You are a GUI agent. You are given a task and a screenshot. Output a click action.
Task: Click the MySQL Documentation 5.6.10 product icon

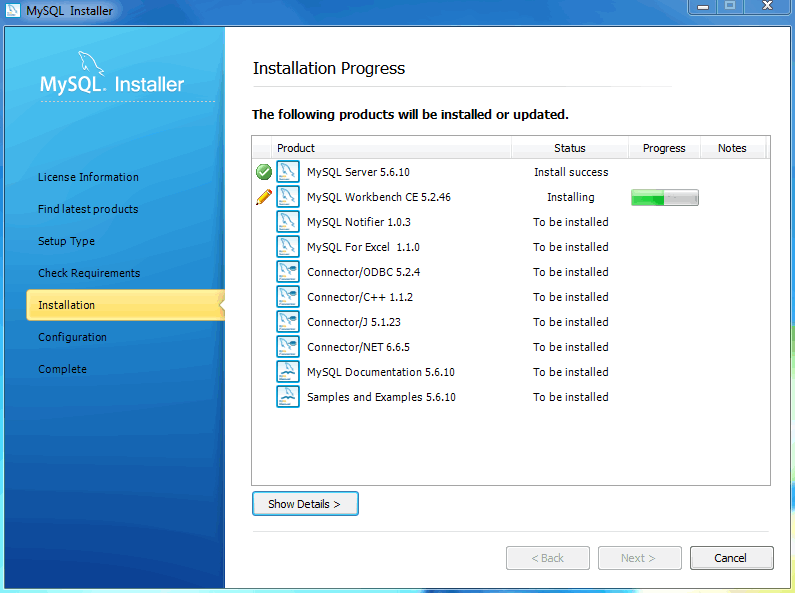[287, 372]
